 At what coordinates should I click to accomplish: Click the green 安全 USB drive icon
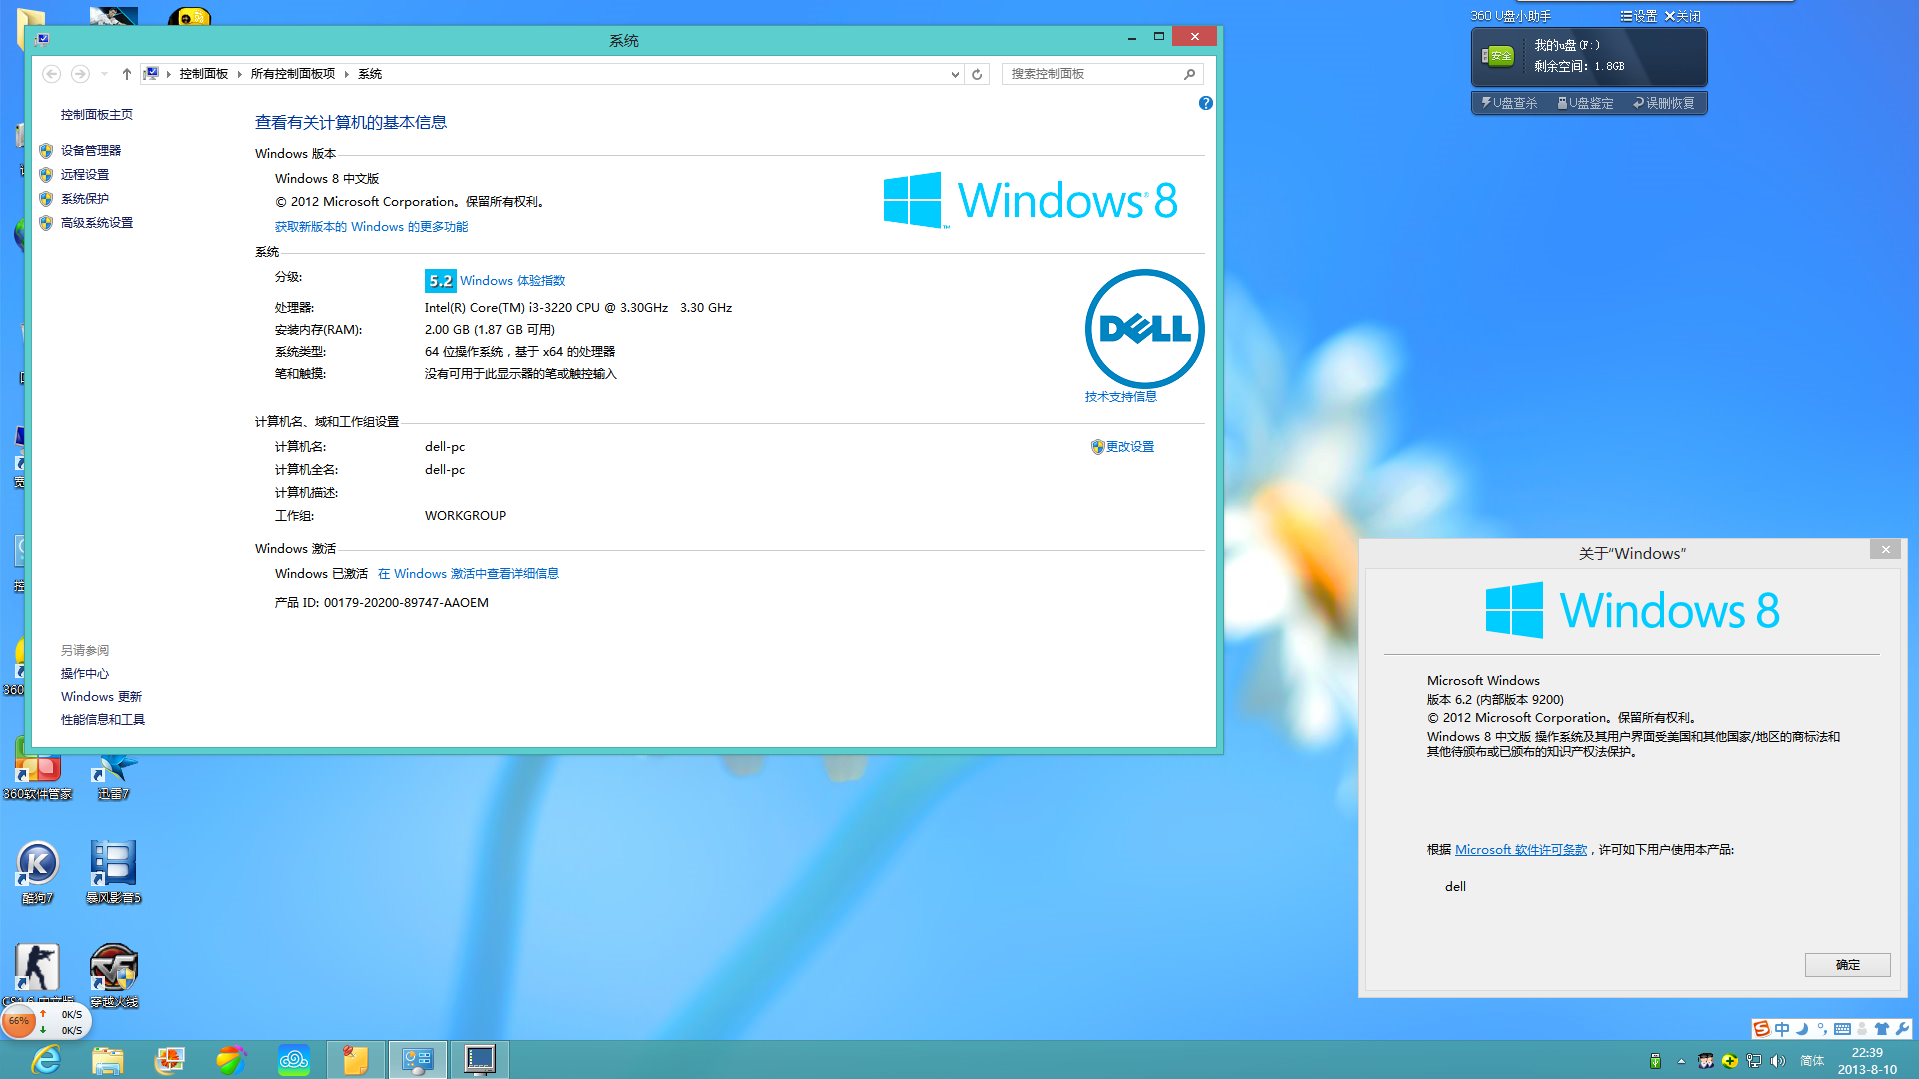pyautogui.click(x=1498, y=56)
